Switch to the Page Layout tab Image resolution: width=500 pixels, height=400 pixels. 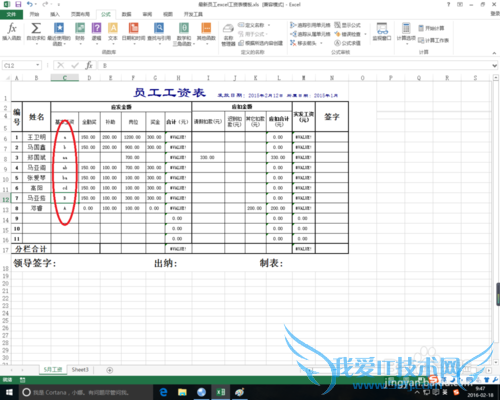[80, 14]
